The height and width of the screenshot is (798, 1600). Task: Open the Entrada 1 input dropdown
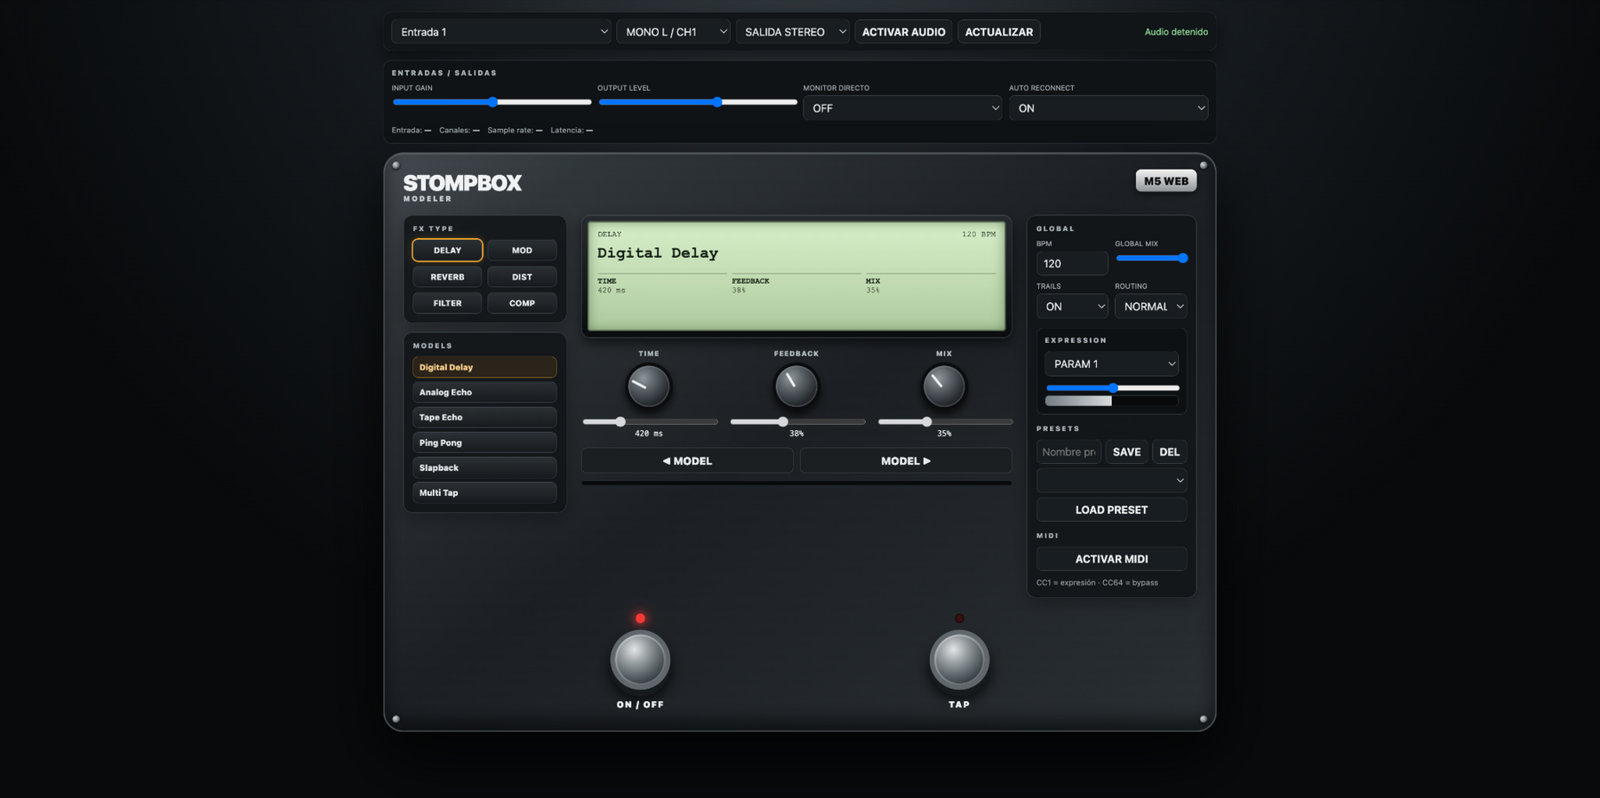(x=502, y=32)
